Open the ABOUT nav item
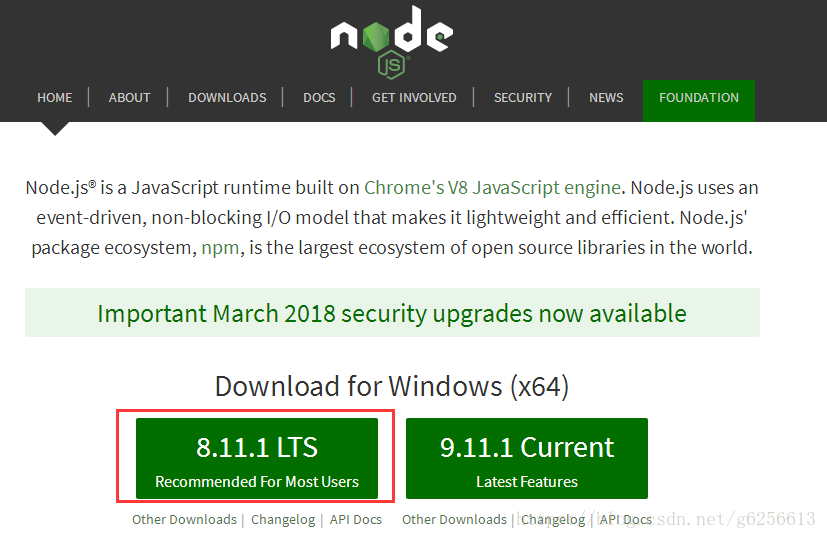Image resolution: width=827 pixels, height=539 pixels. (x=129, y=98)
